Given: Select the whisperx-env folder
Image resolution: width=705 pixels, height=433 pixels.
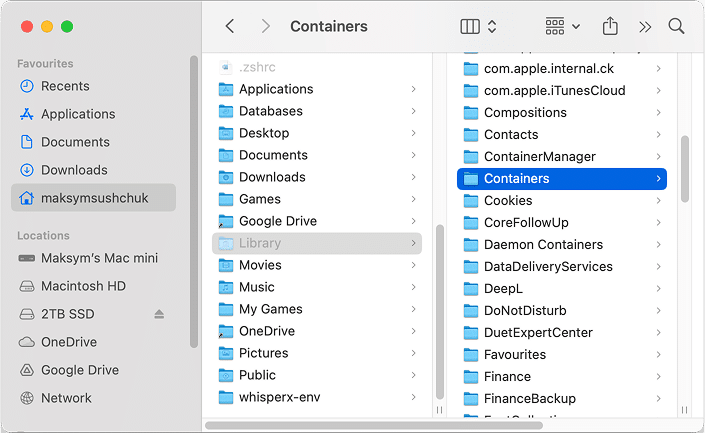Looking at the screenshot, I should click(317, 397).
